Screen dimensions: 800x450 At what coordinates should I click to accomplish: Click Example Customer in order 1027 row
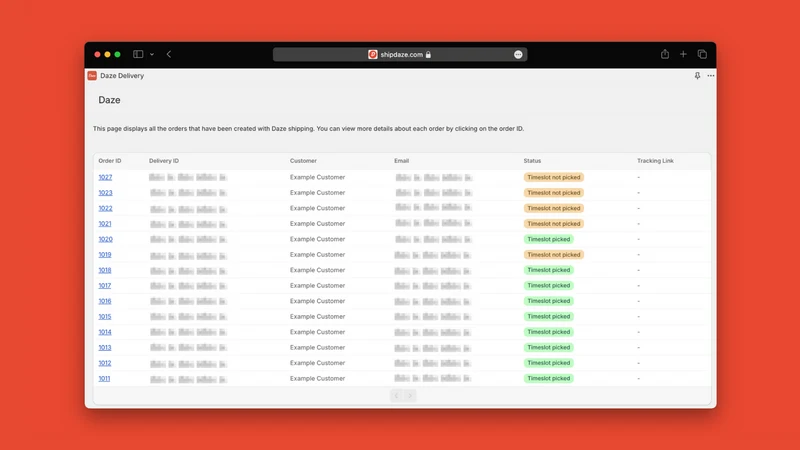tap(317, 177)
